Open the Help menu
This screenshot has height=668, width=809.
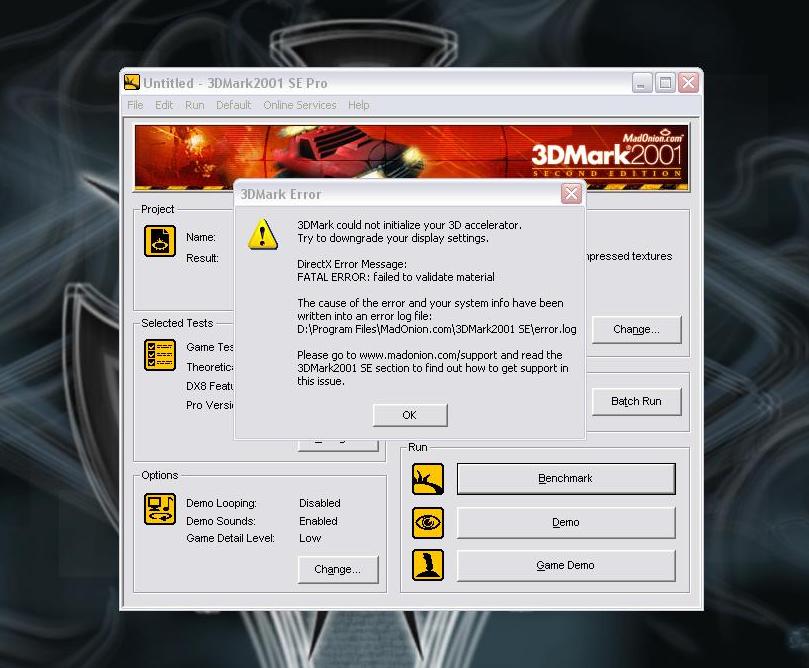click(359, 105)
